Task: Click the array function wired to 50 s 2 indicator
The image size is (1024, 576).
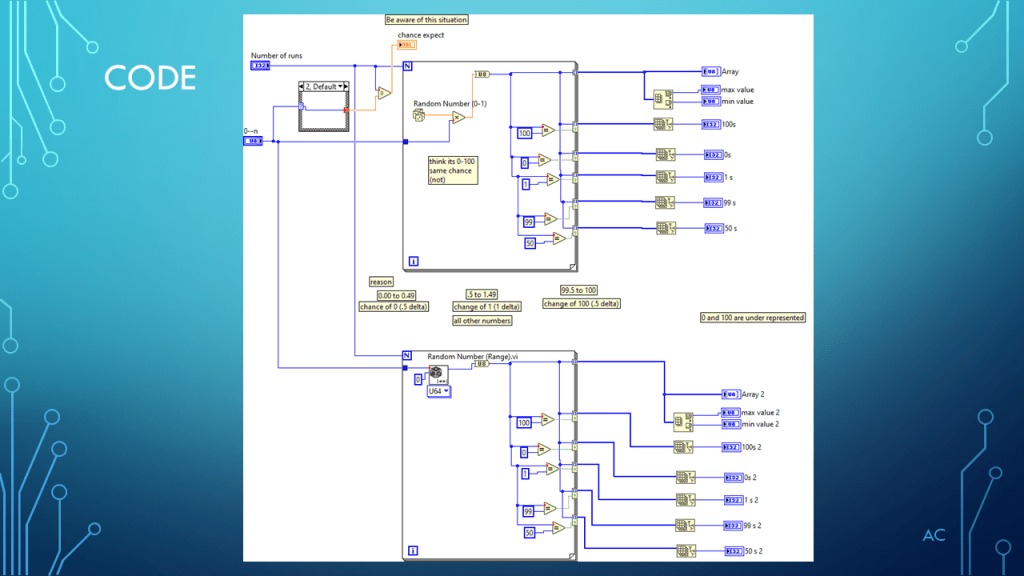Action: pyautogui.click(x=684, y=550)
